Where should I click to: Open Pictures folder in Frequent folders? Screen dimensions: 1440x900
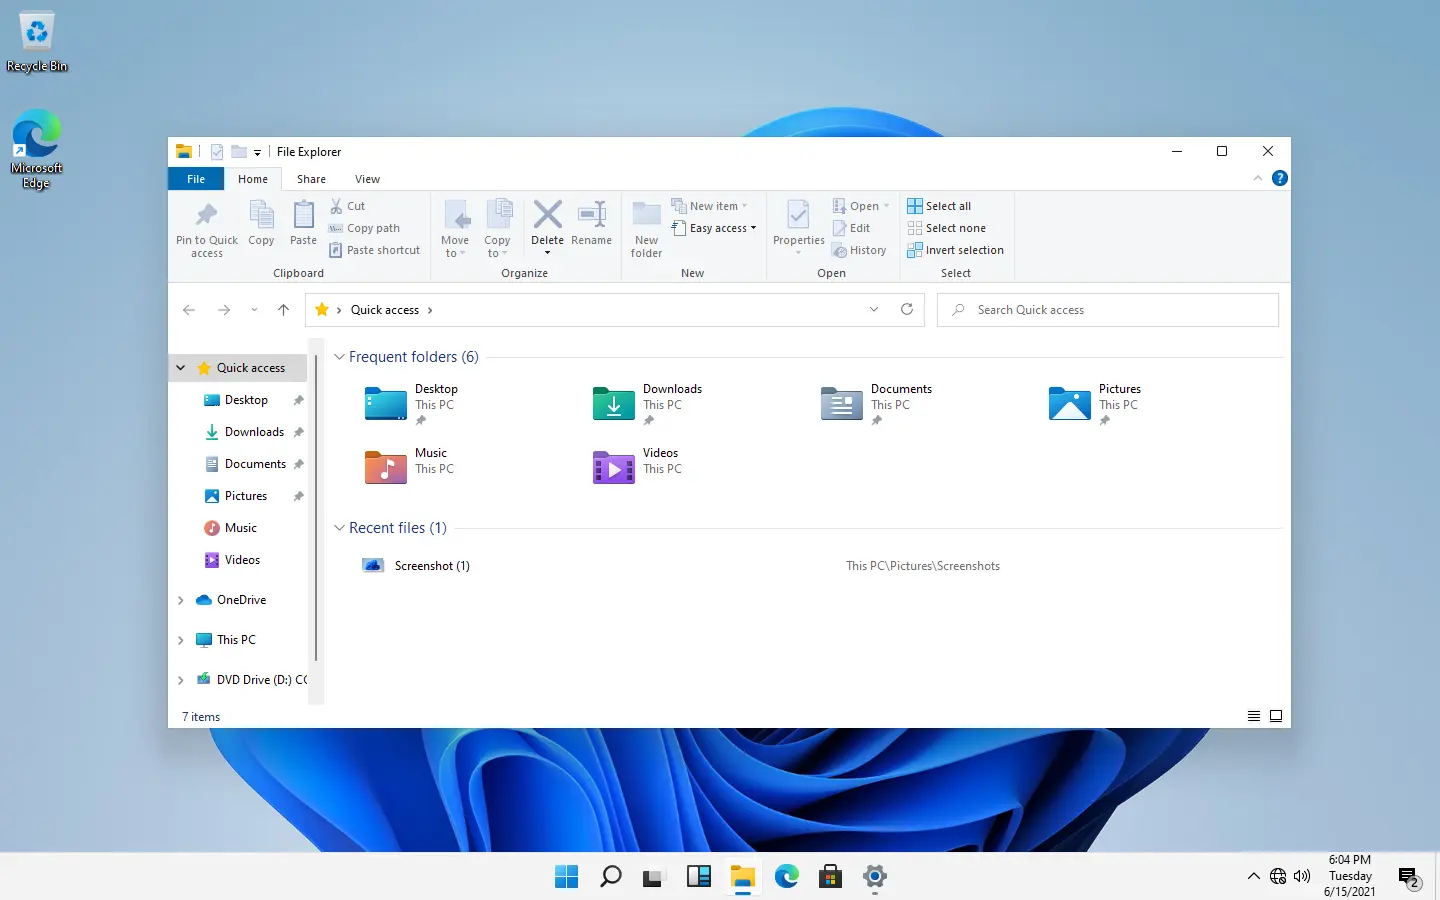coord(1095,404)
